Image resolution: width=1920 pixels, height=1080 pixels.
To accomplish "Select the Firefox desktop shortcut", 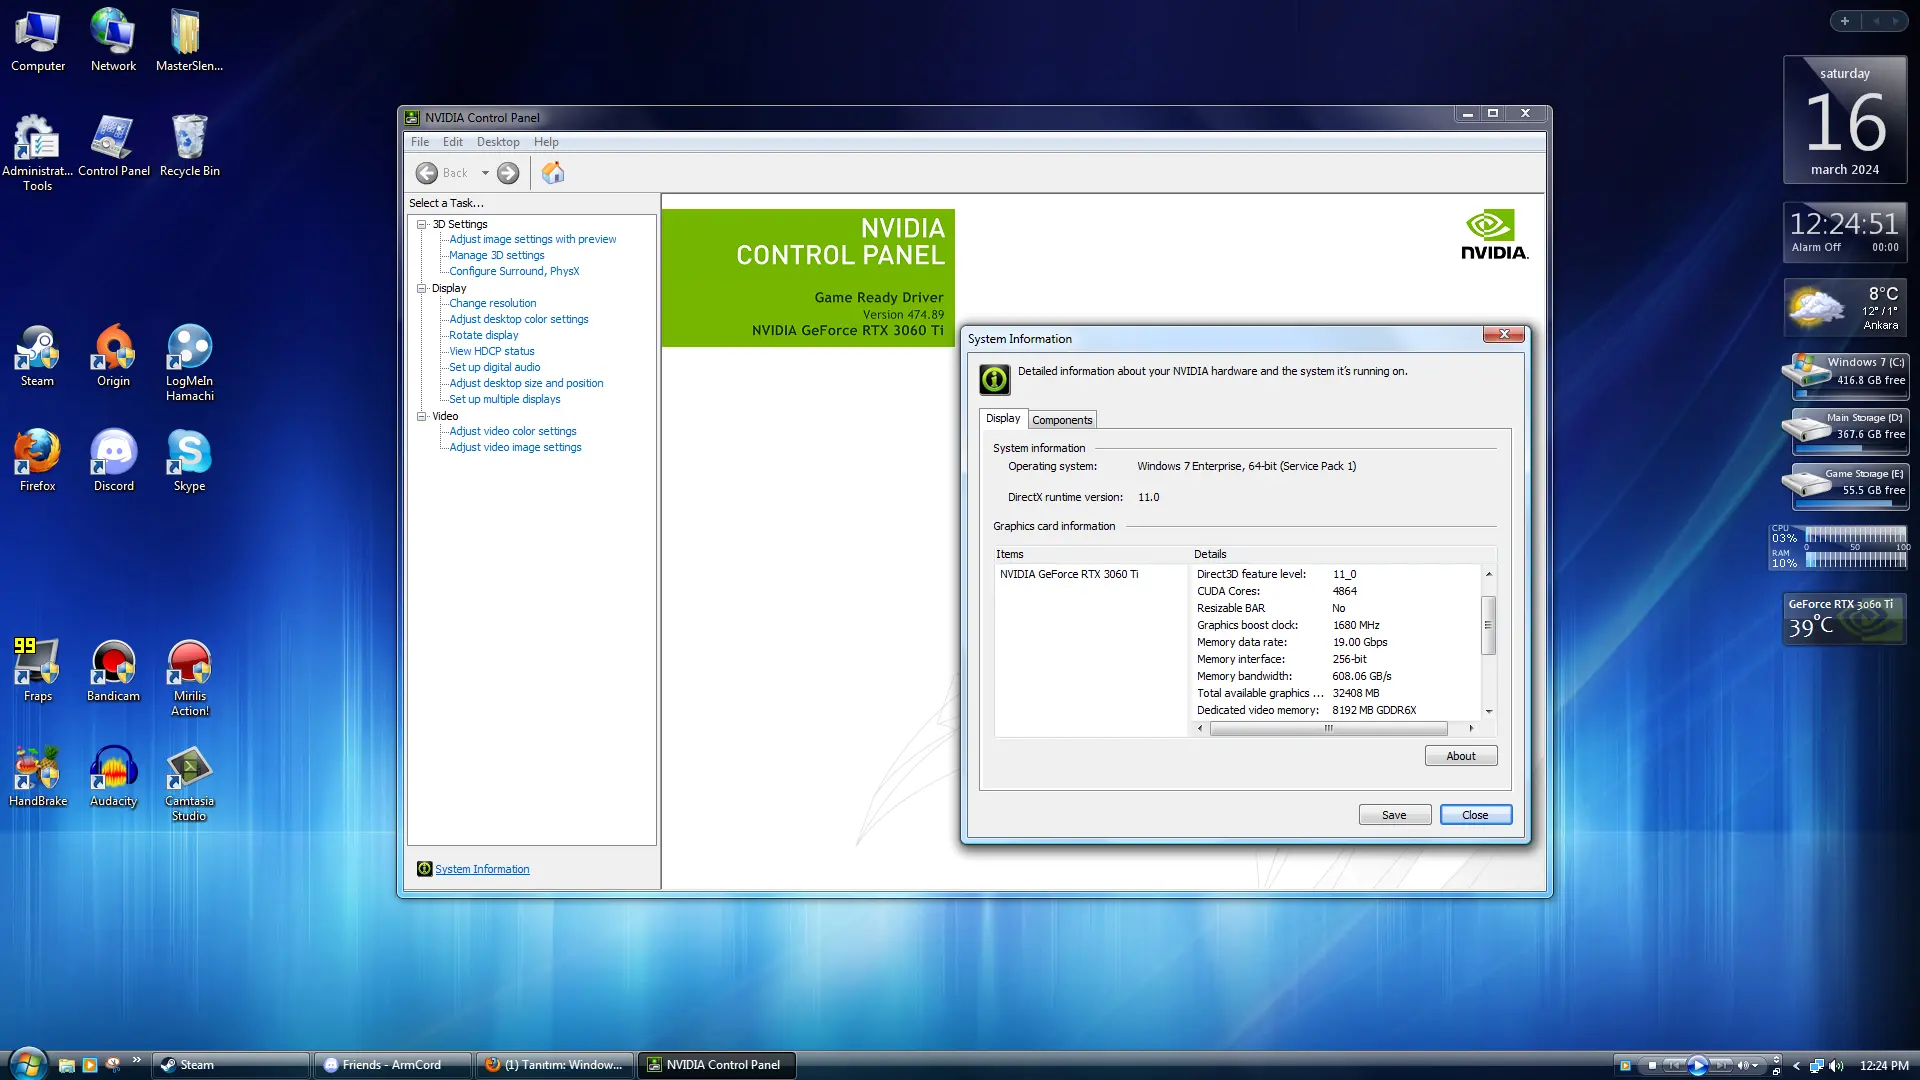I will click(37, 462).
